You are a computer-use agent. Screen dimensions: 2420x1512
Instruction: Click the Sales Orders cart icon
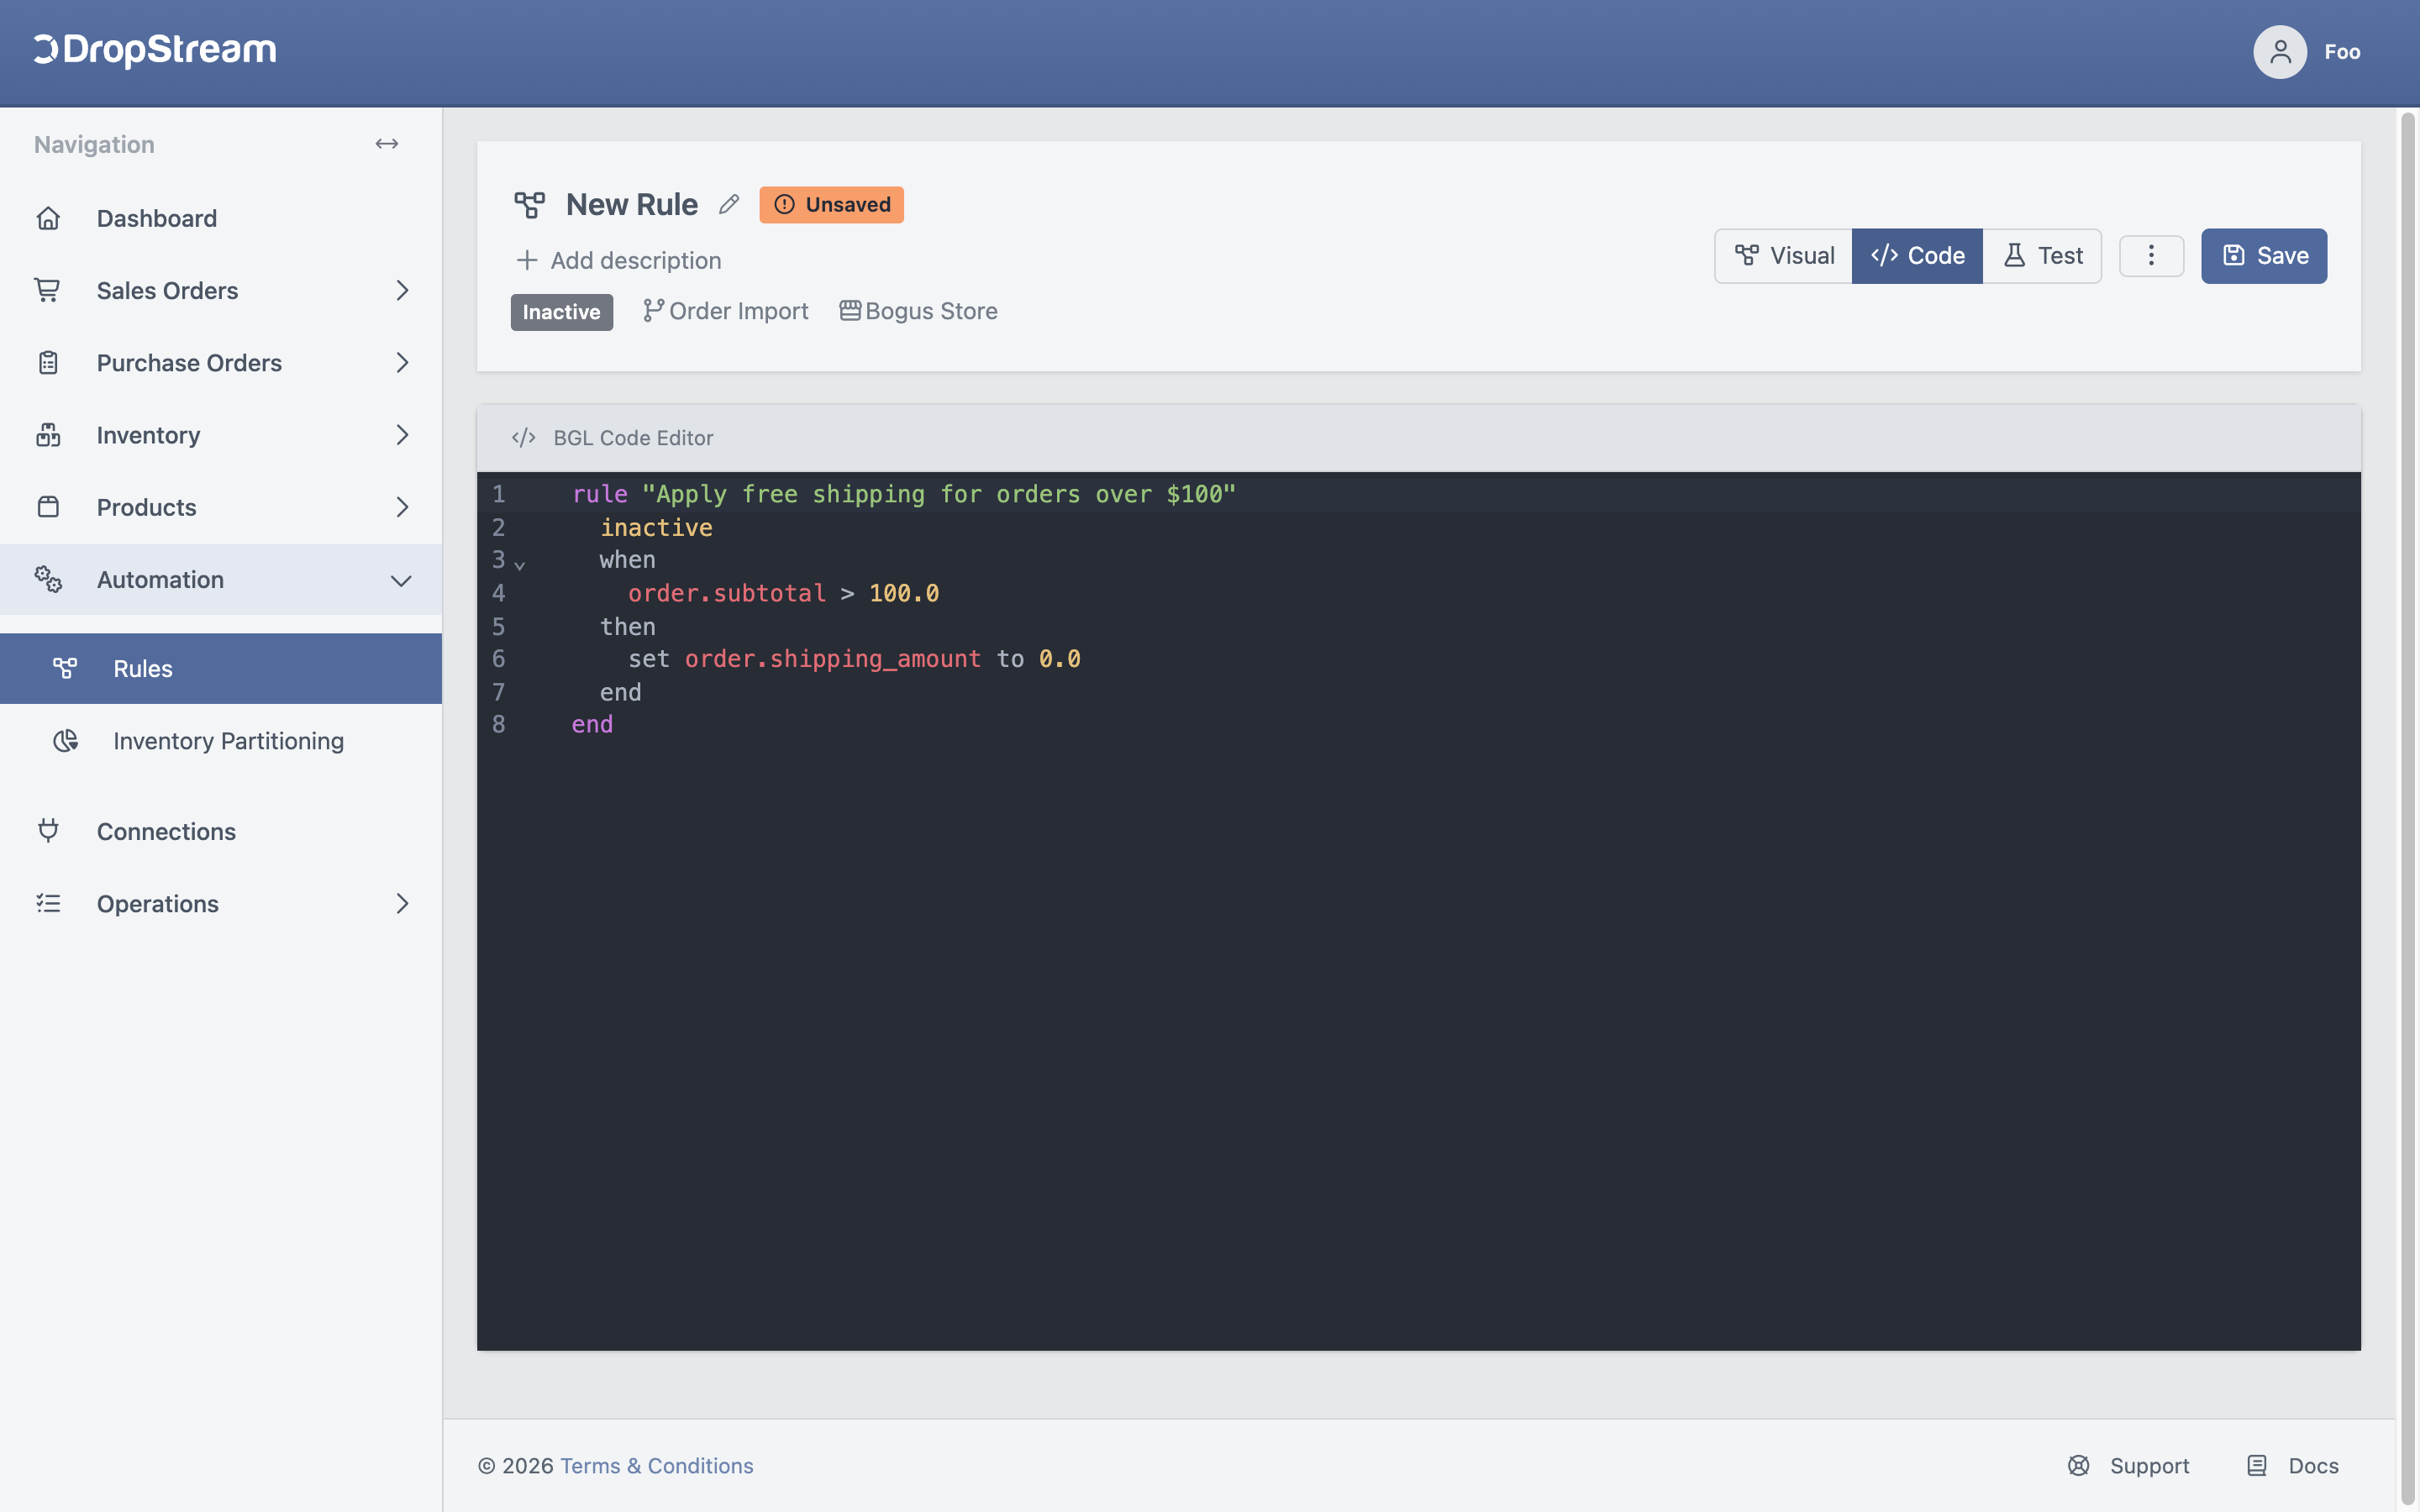pos(48,290)
